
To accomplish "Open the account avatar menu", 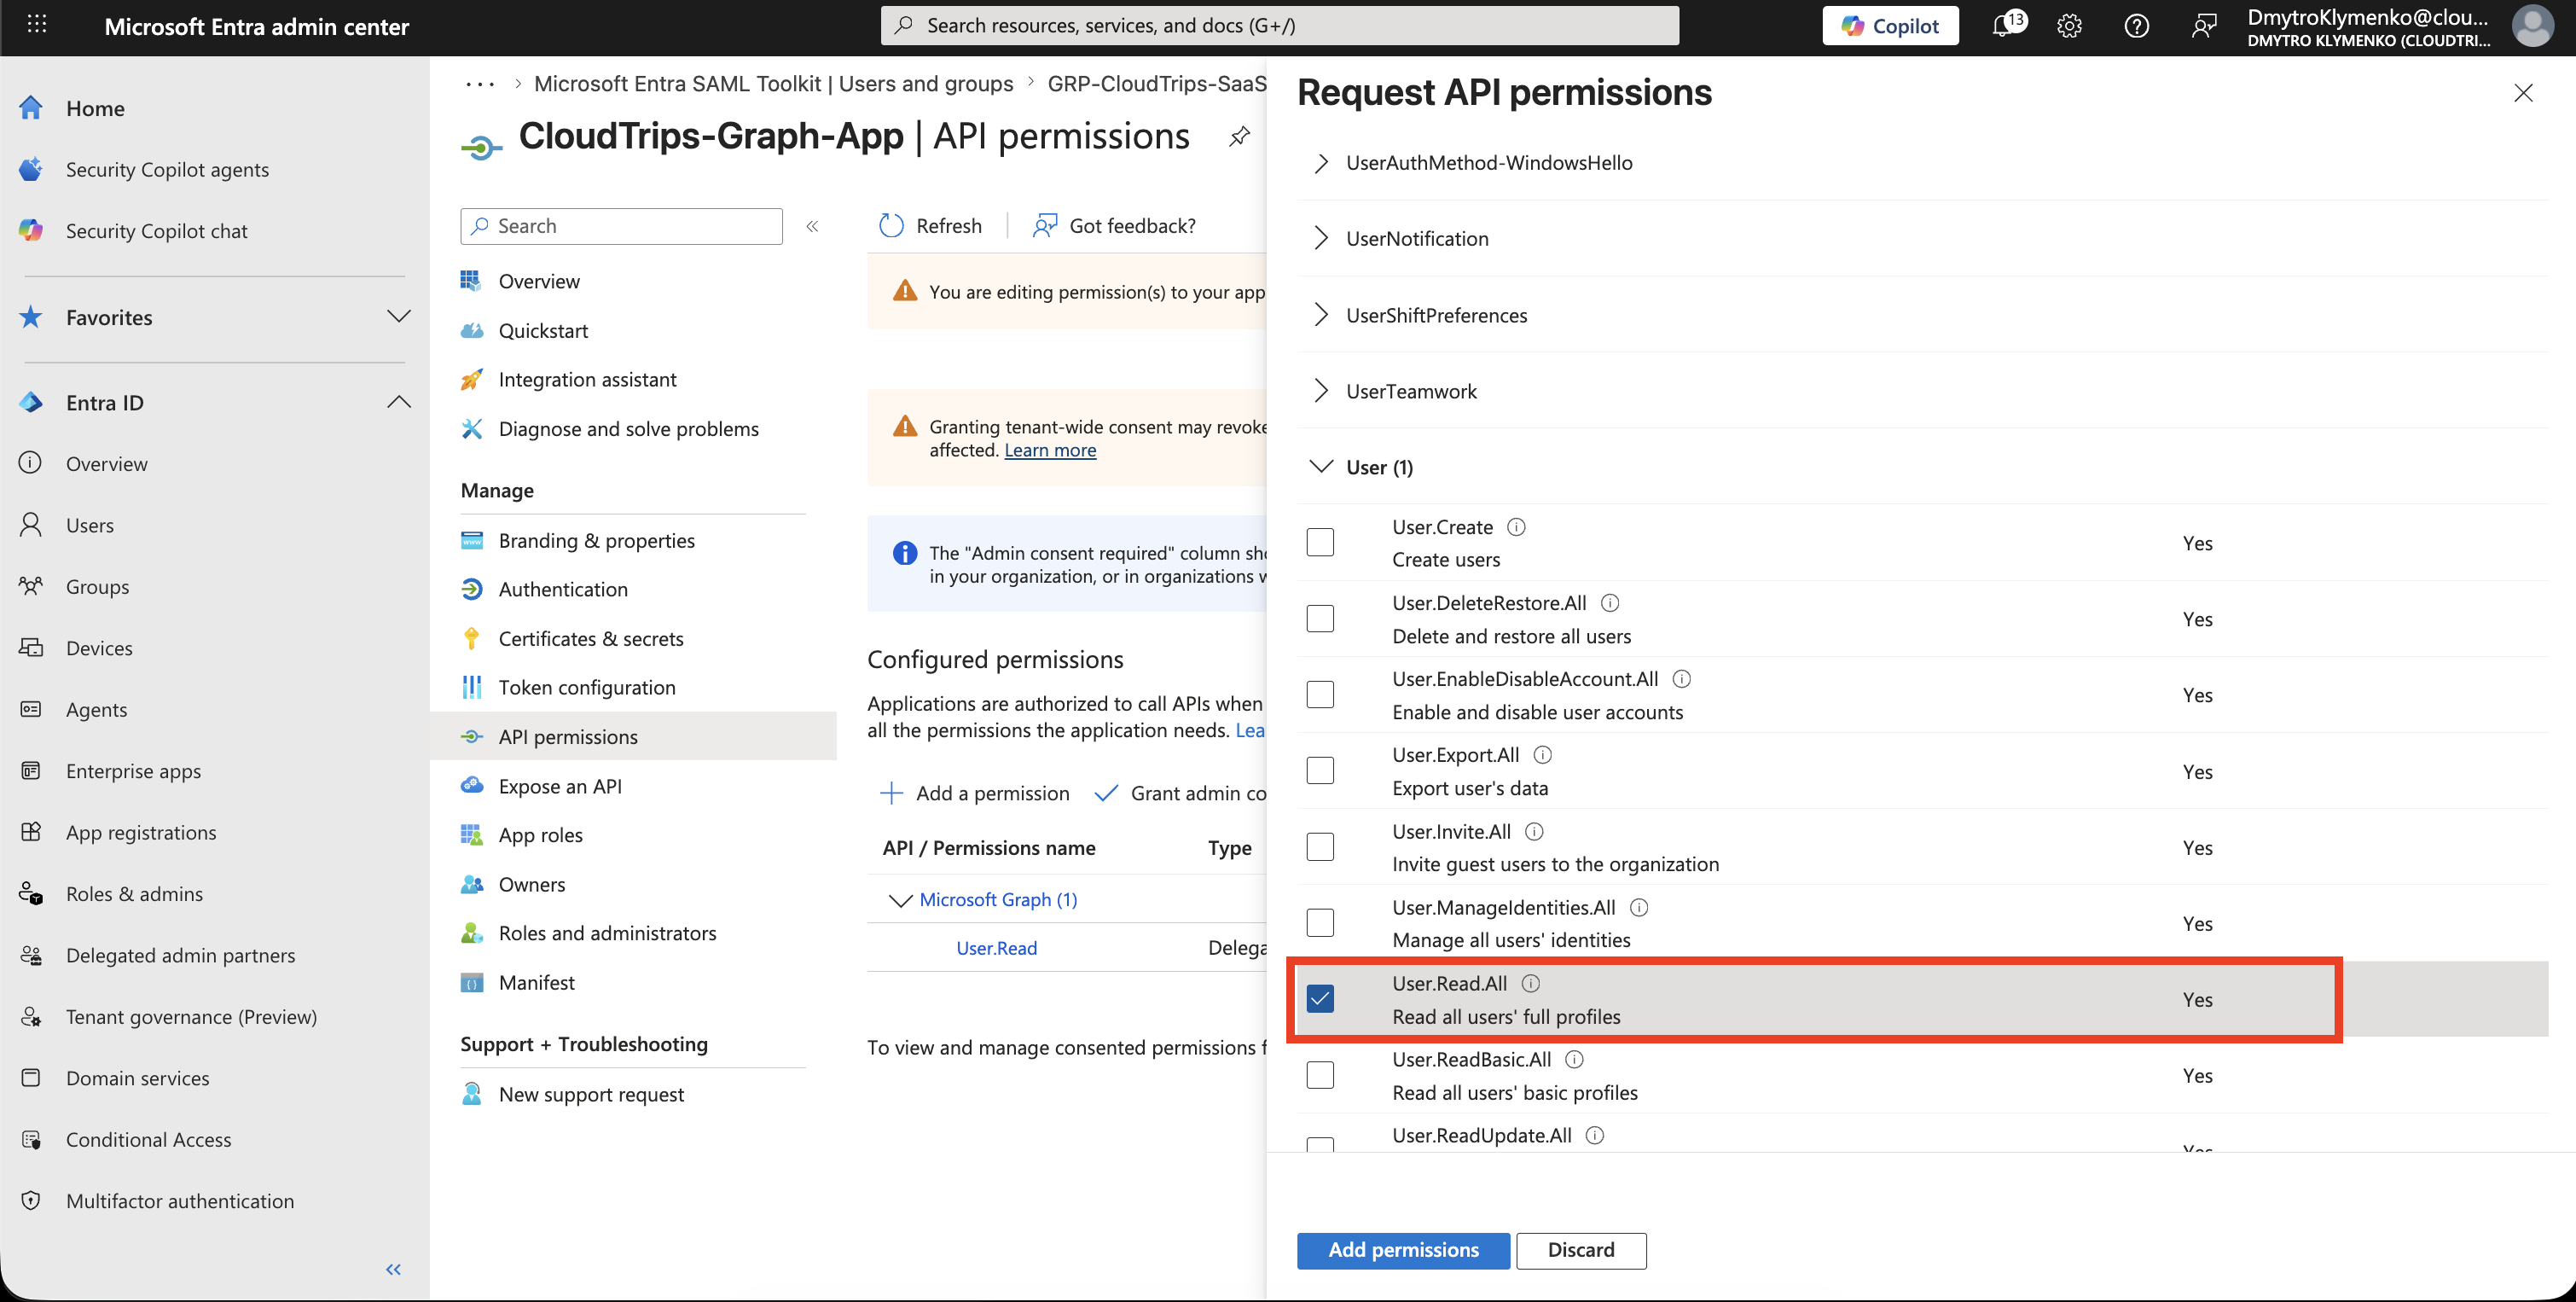I will coord(2533,26).
